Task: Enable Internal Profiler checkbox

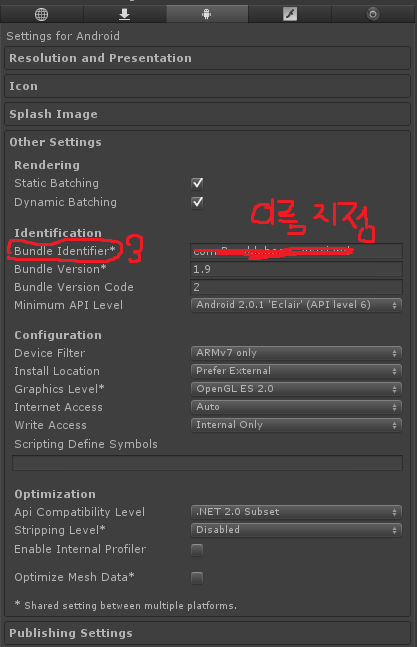Action: click(197, 550)
